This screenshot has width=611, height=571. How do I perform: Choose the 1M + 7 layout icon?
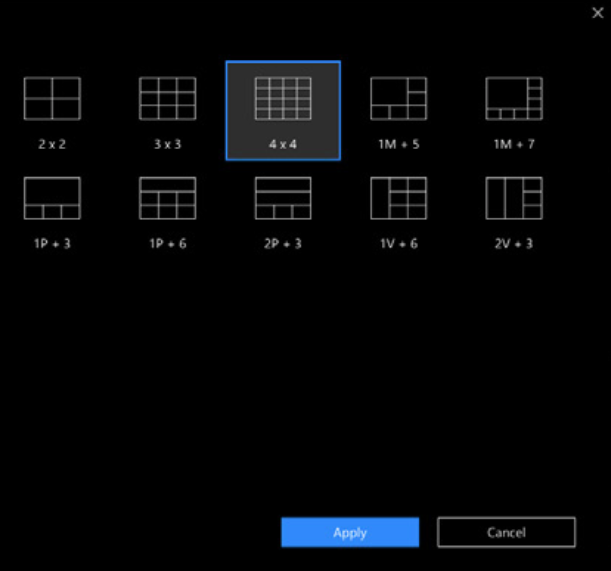[514, 99]
